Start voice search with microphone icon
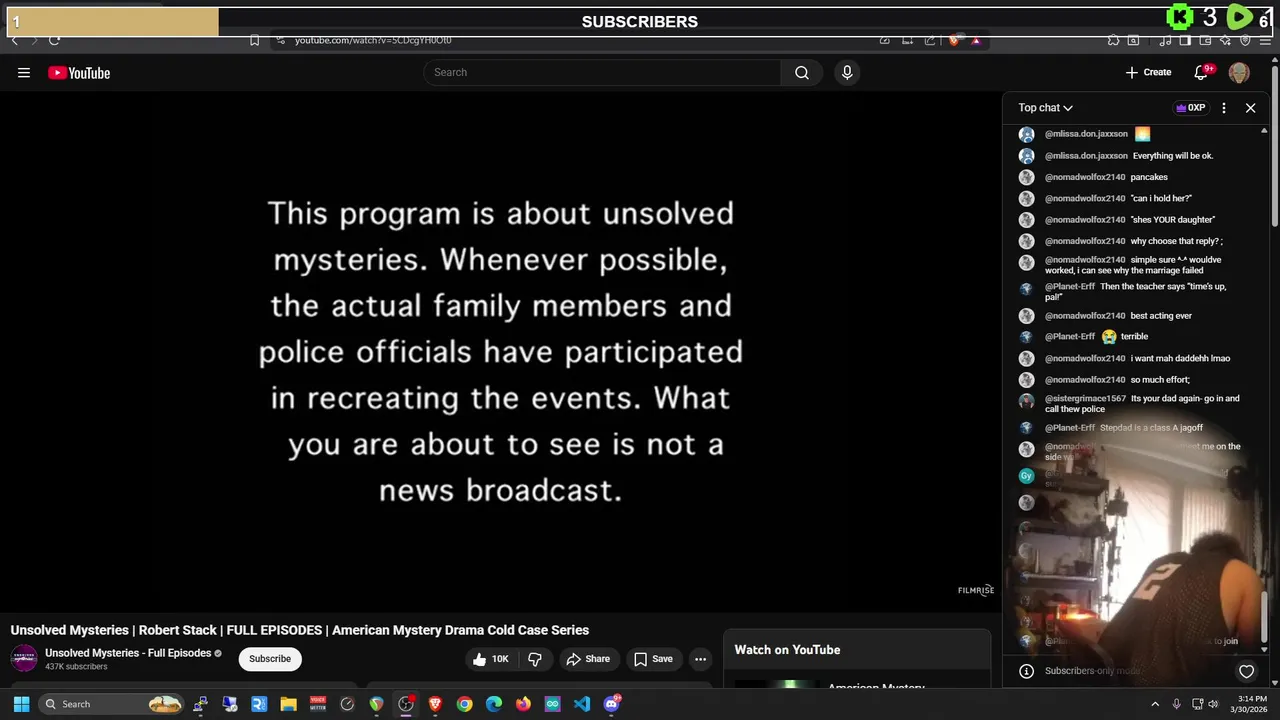The width and height of the screenshot is (1280, 720). (x=847, y=72)
